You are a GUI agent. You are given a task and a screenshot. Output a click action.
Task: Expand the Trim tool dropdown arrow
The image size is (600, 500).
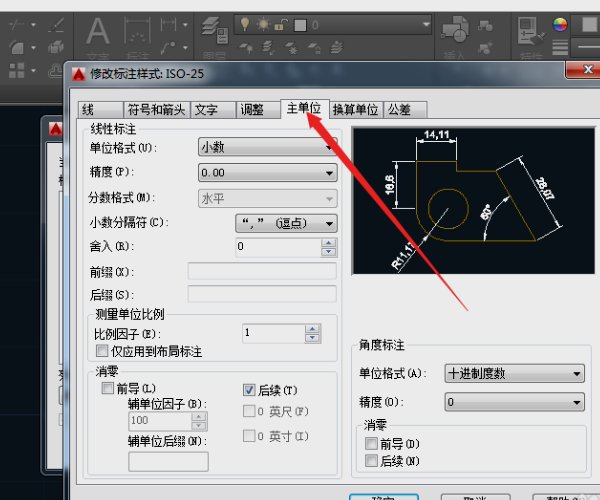click(33, 25)
